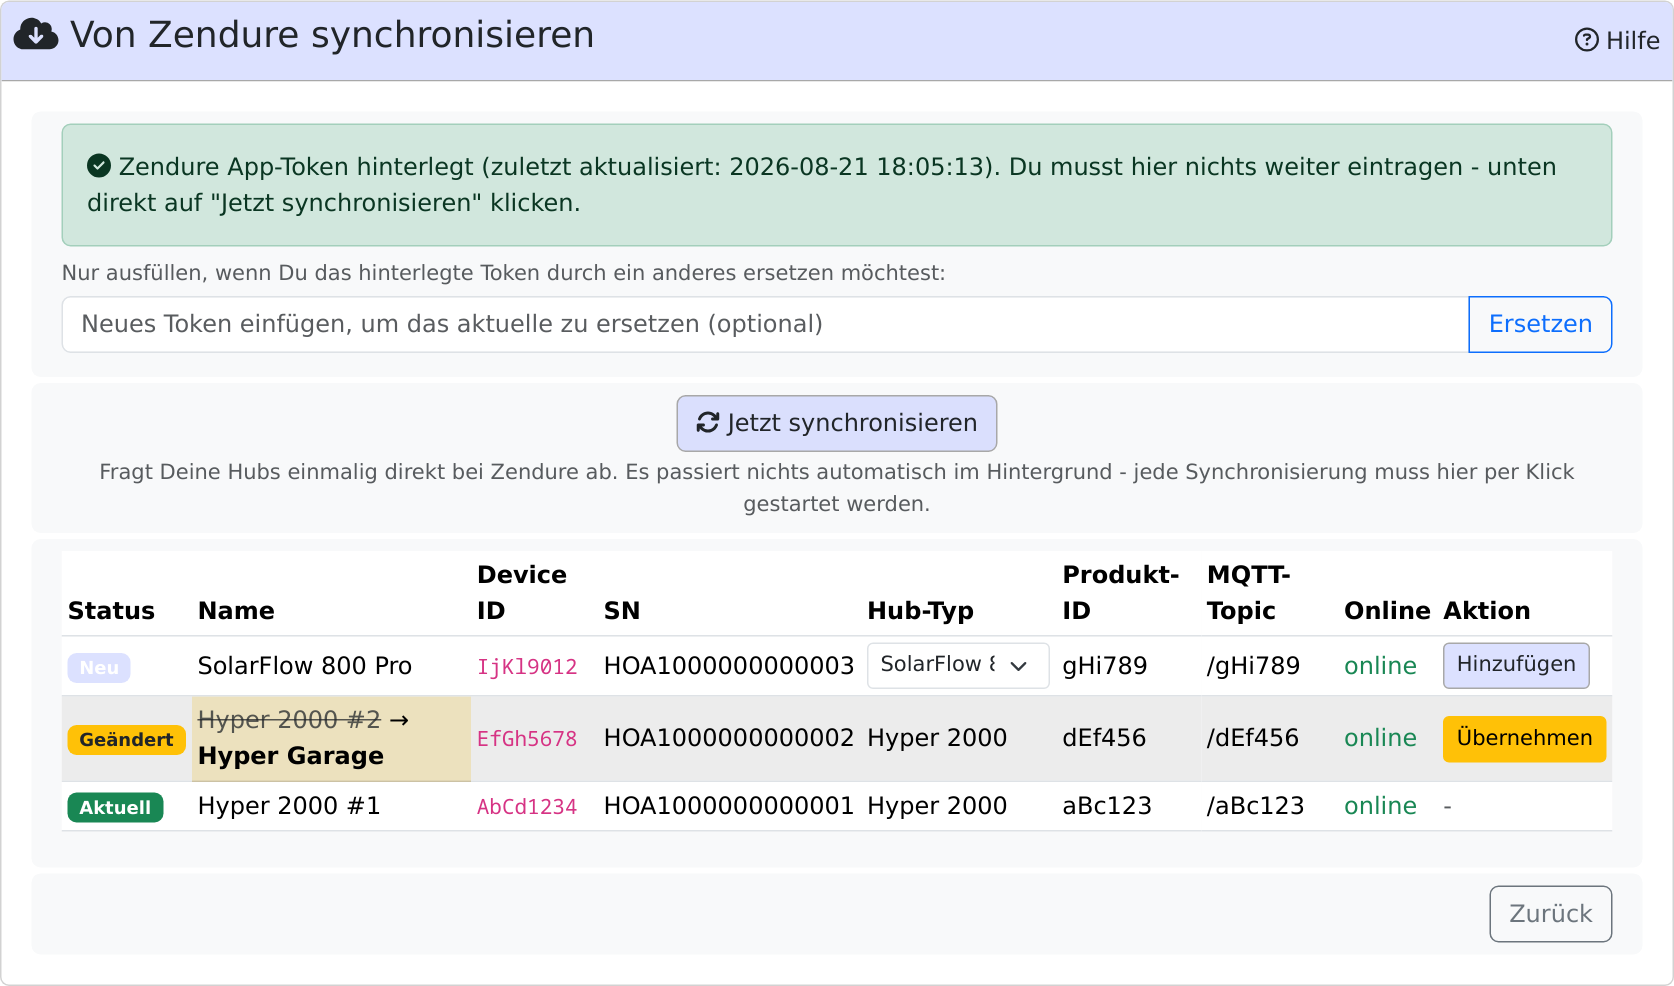Click the Name column header
The height and width of the screenshot is (986, 1674).
[236, 611]
